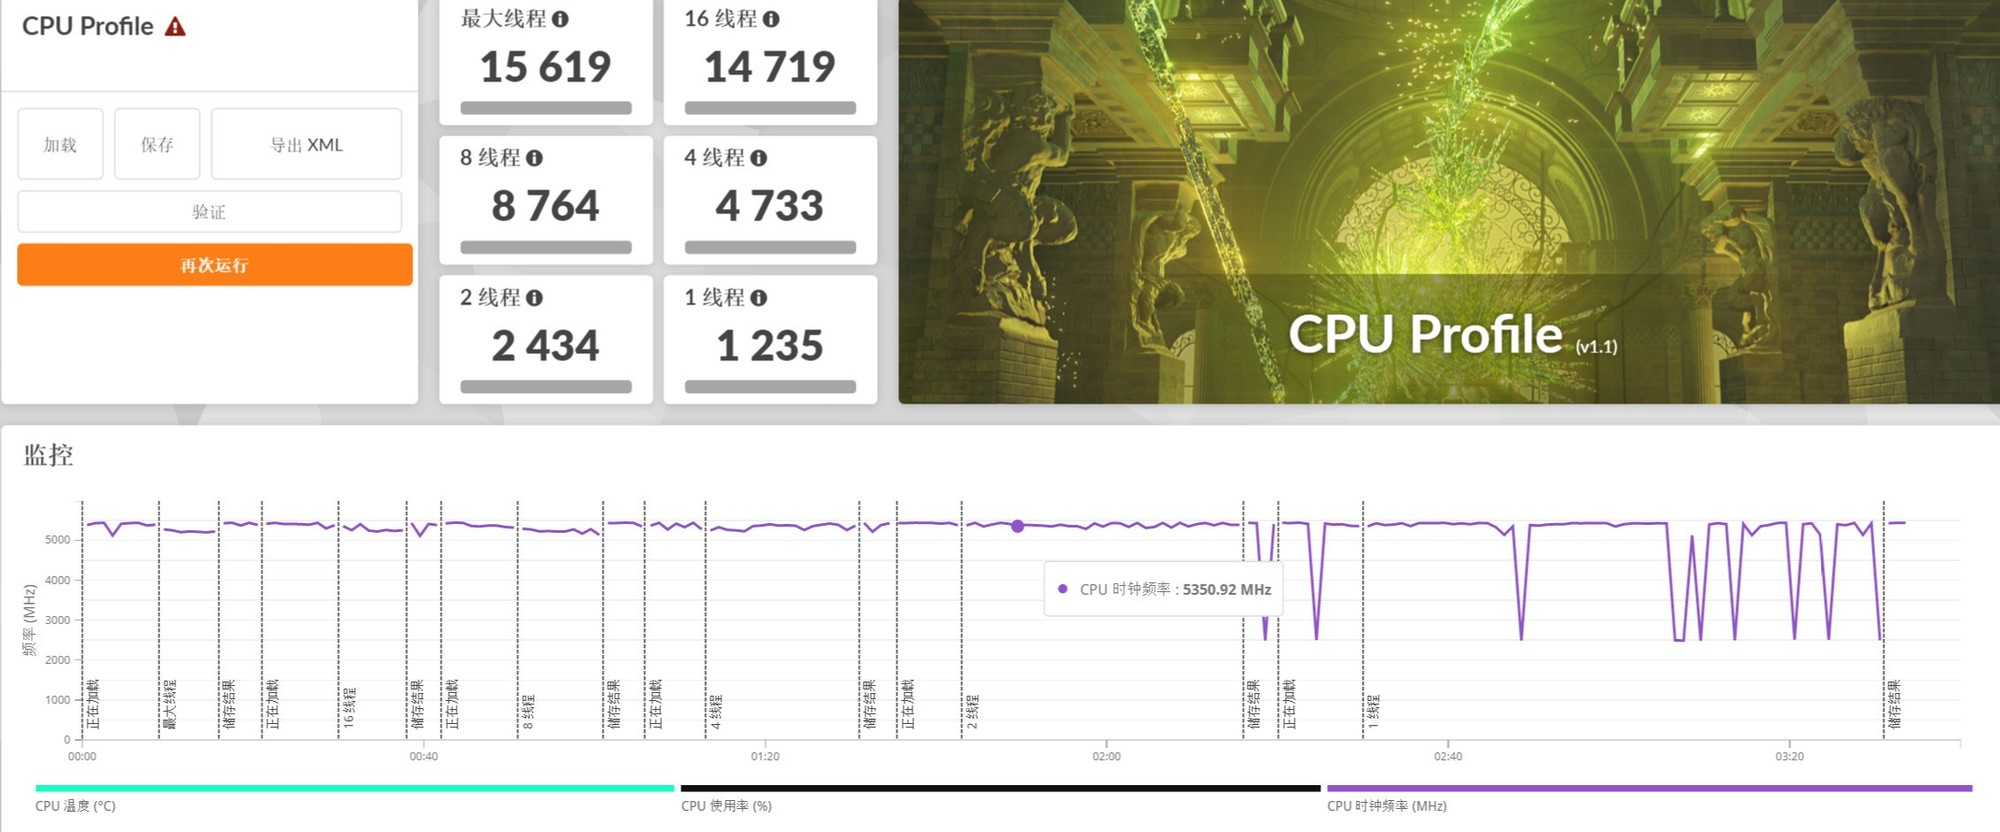Screen dimensions: 2000x832
Task: Select the 1 线程 marker line in chart
Action: (x=1363, y=620)
